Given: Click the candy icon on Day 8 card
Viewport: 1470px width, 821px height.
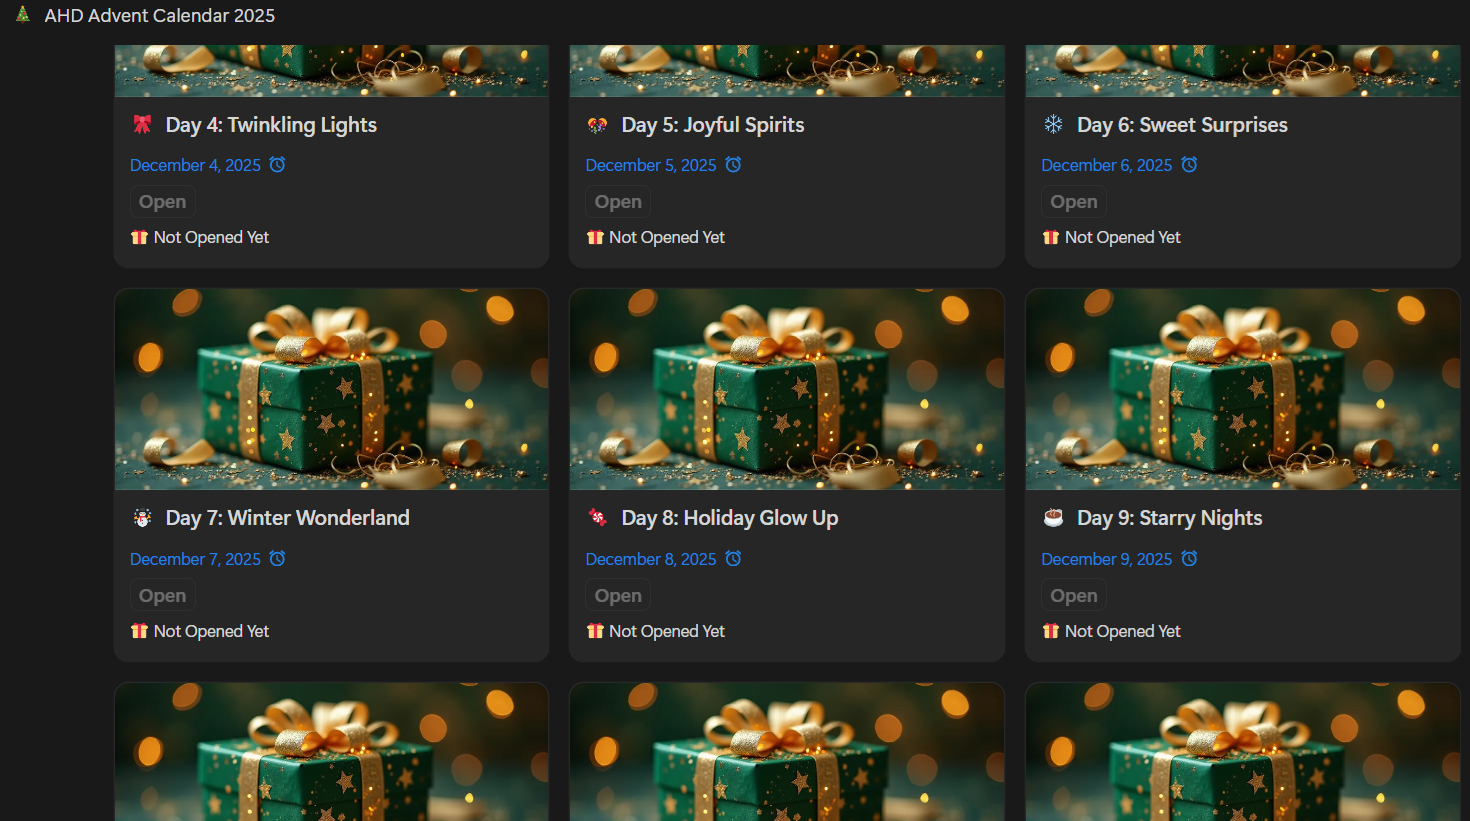Looking at the screenshot, I should click(x=598, y=518).
